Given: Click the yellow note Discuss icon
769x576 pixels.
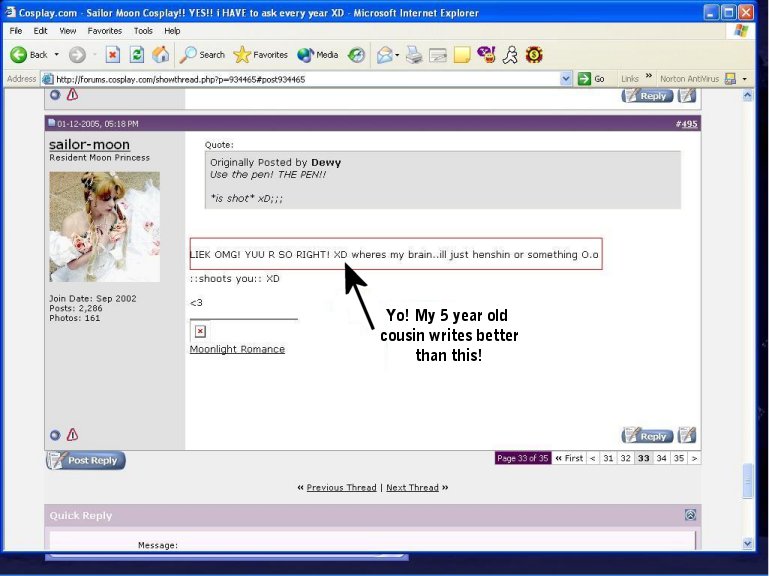Looking at the screenshot, I should [462, 55].
